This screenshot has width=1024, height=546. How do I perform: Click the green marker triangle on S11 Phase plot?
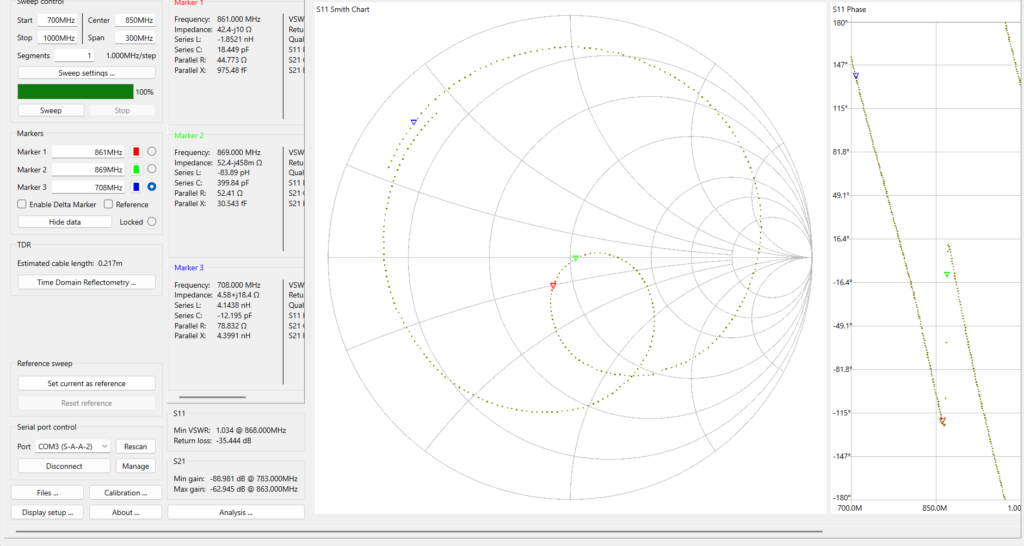pyautogui.click(x=947, y=274)
